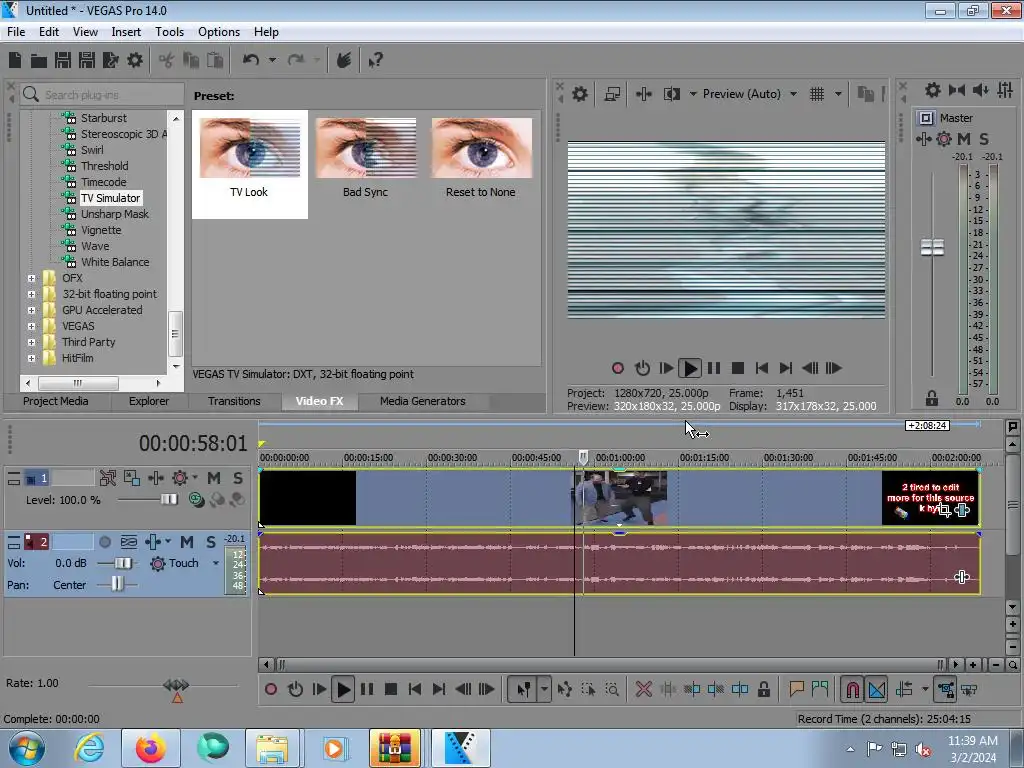This screenshot has height=768, width=1024.
Task: Open Video Preview project properties gear
Action: click(x=579, y=94)
